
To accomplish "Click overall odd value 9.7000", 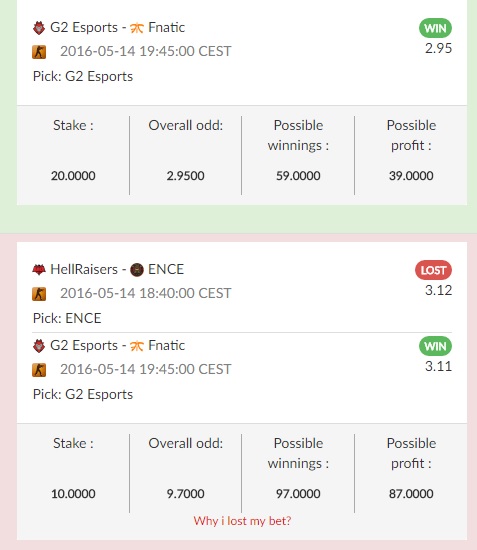I will pyautogui.click(x=186, y=494).
